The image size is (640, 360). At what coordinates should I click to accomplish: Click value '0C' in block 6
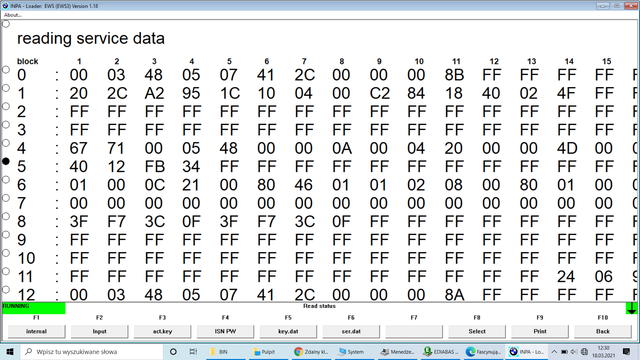[x=154, y=185]
